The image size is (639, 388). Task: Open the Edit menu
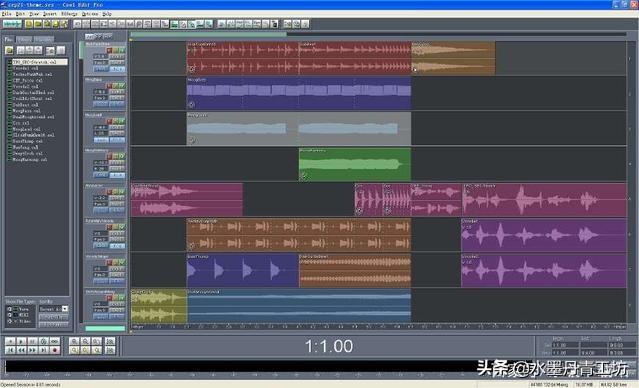coord(20,14)
